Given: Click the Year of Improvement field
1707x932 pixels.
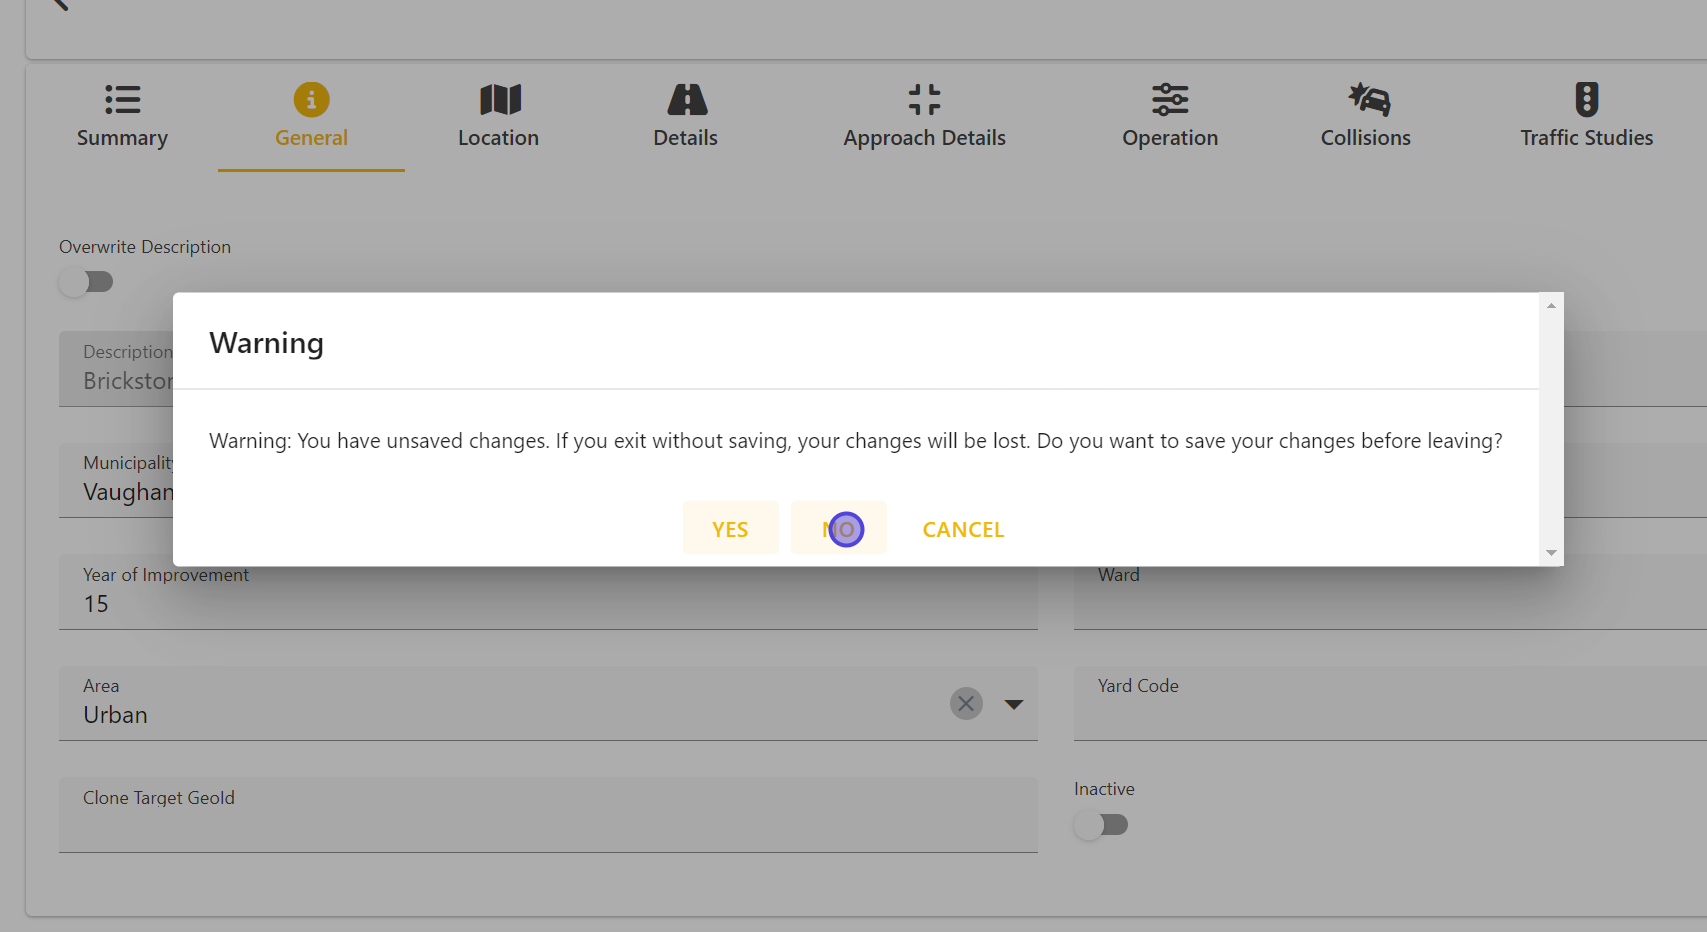Looking at the screenshot, I should tap(548, 604).
